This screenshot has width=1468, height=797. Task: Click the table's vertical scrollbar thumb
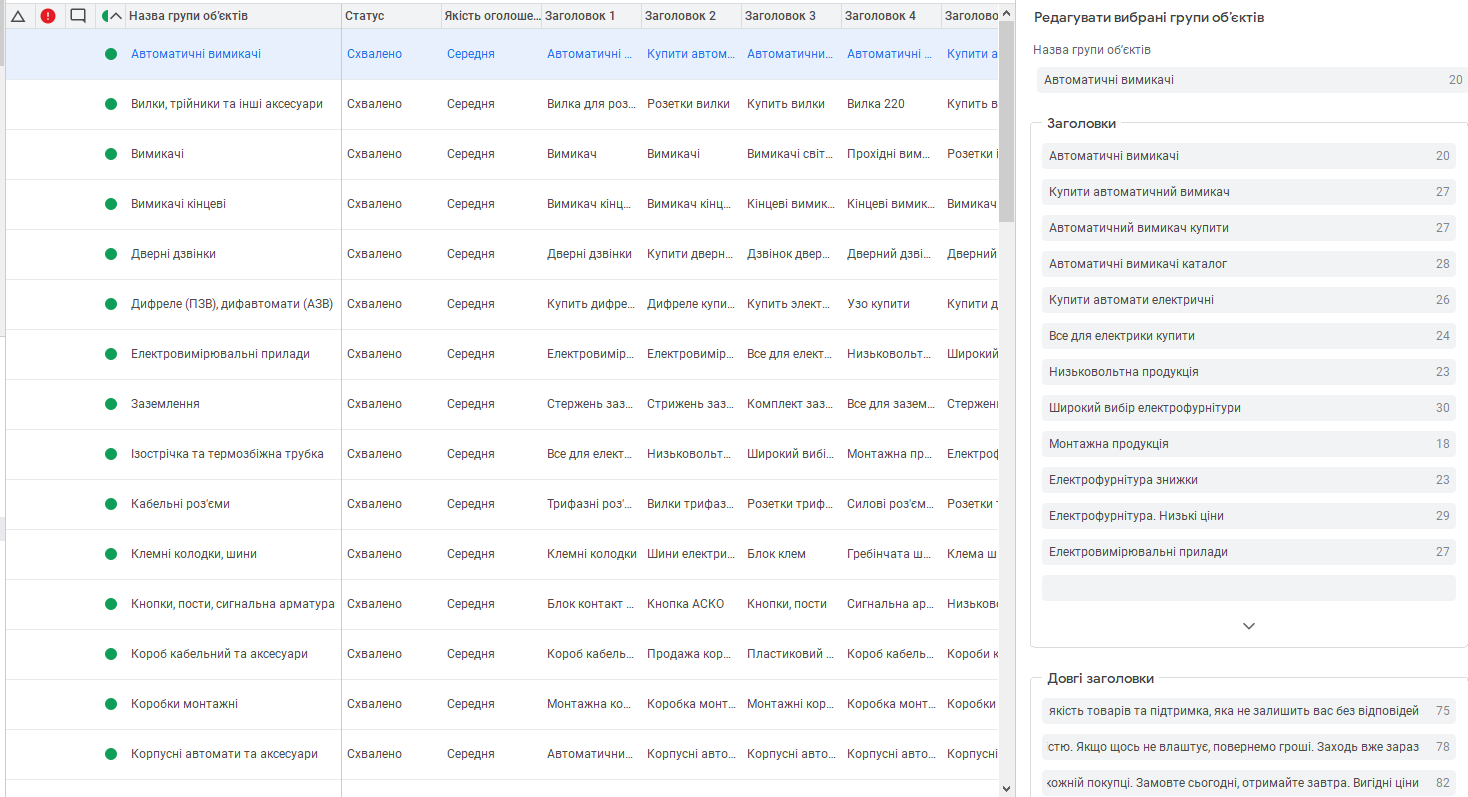tap(1007, 120)
